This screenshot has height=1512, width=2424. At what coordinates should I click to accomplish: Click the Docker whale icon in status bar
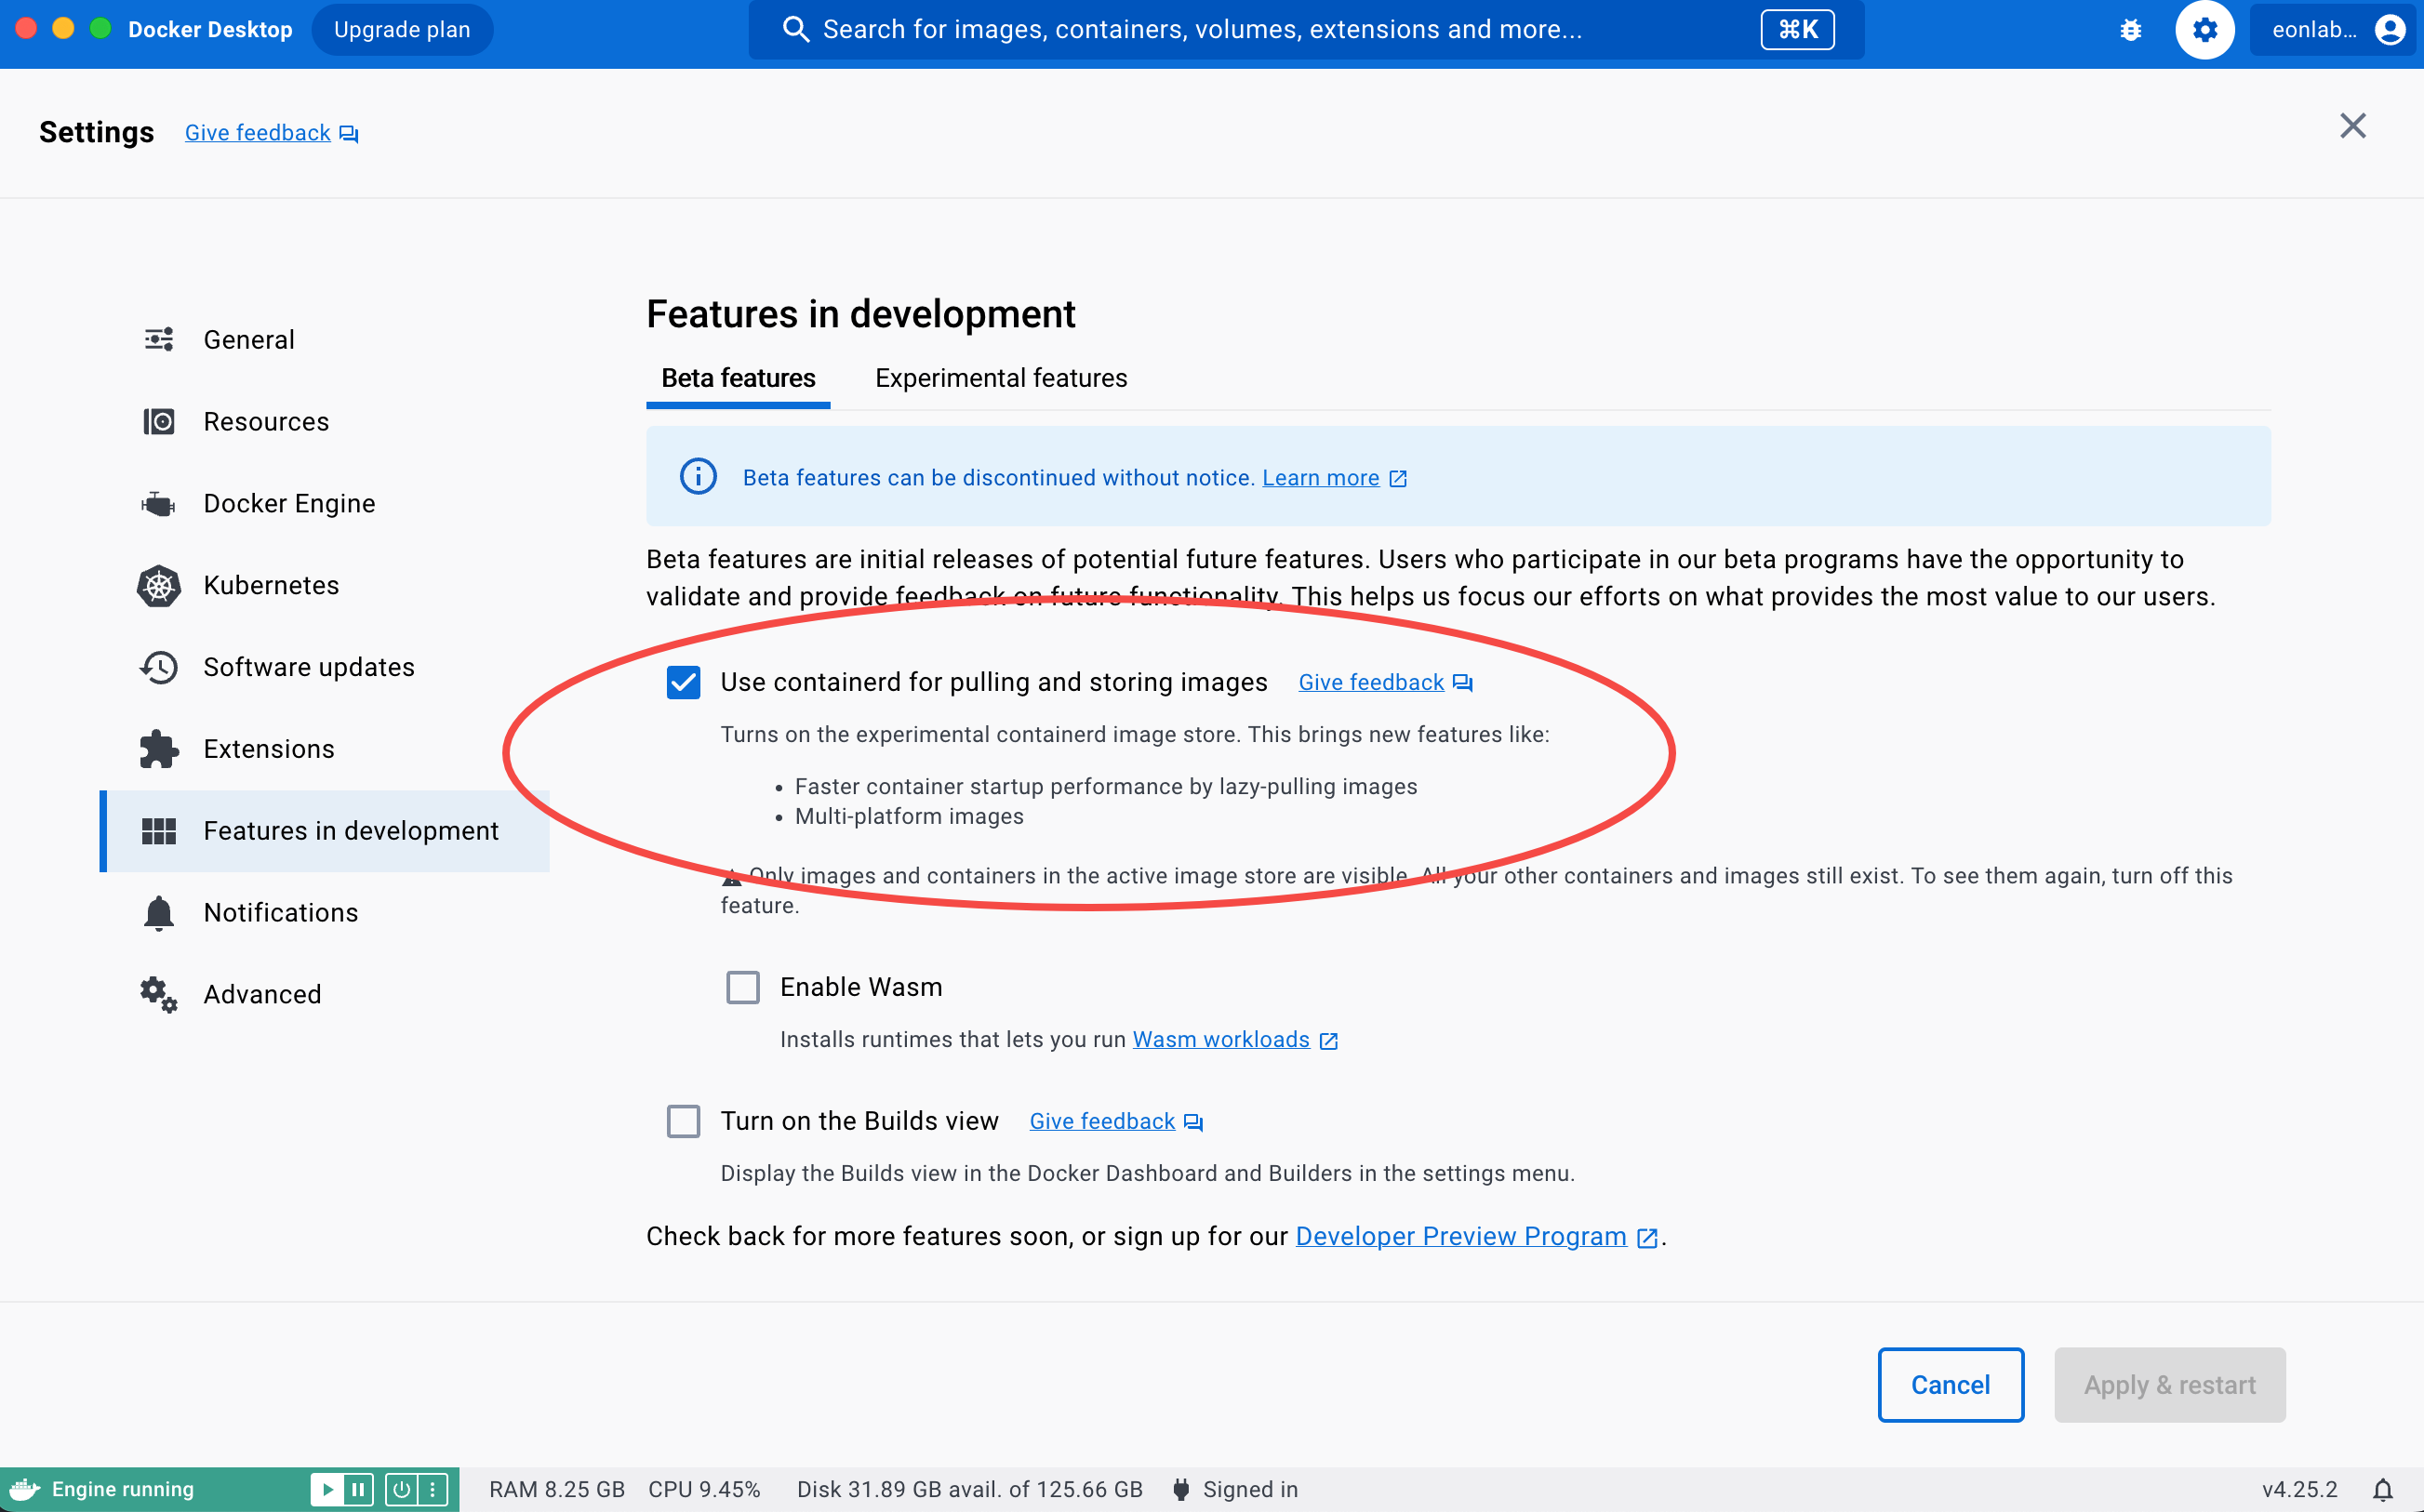[24, 1489]
